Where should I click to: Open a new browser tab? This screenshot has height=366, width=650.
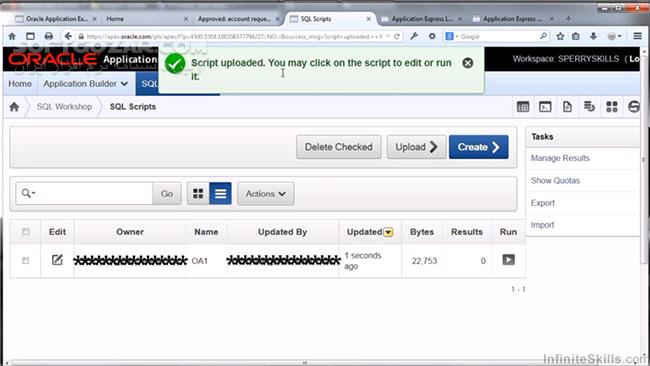point(568,19)
